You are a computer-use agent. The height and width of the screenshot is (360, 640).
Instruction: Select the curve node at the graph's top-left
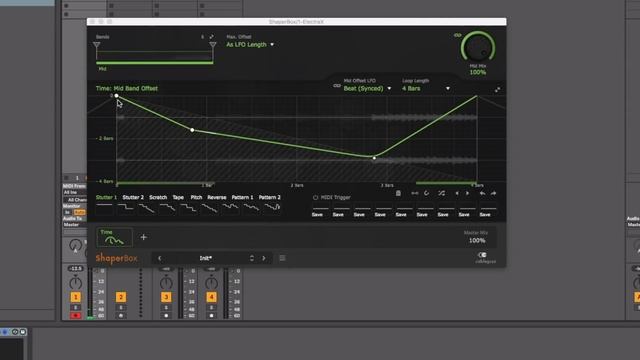(x=116, y=96)
